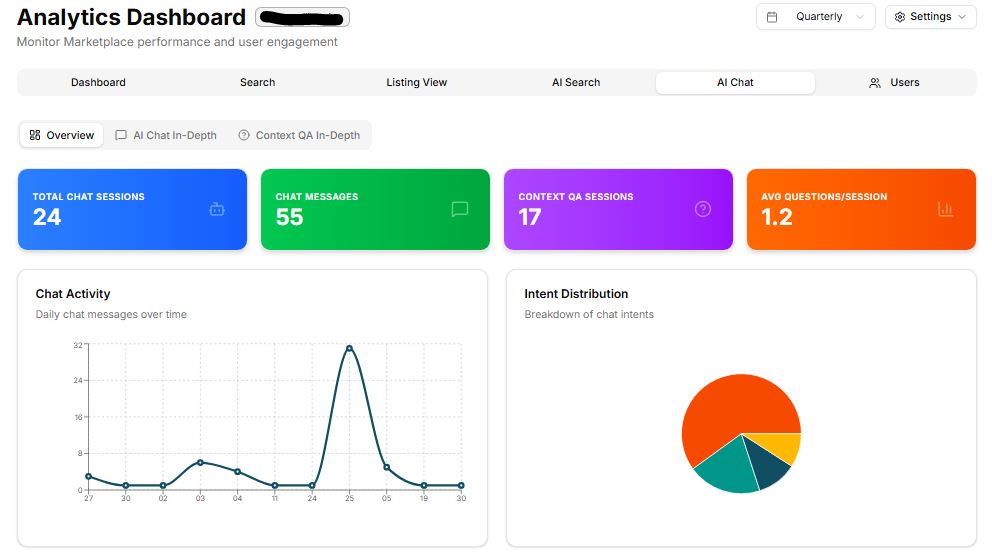
Task: Click the calendar icon beside Quarterly
Action: pyautogui.click(x=772, y=17)
